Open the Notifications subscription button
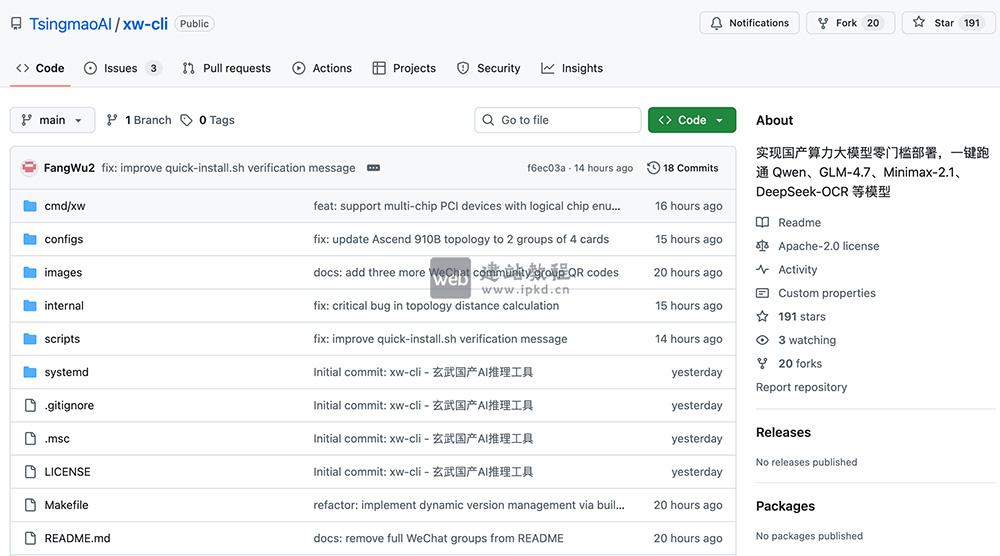 [x=750, y=23]
